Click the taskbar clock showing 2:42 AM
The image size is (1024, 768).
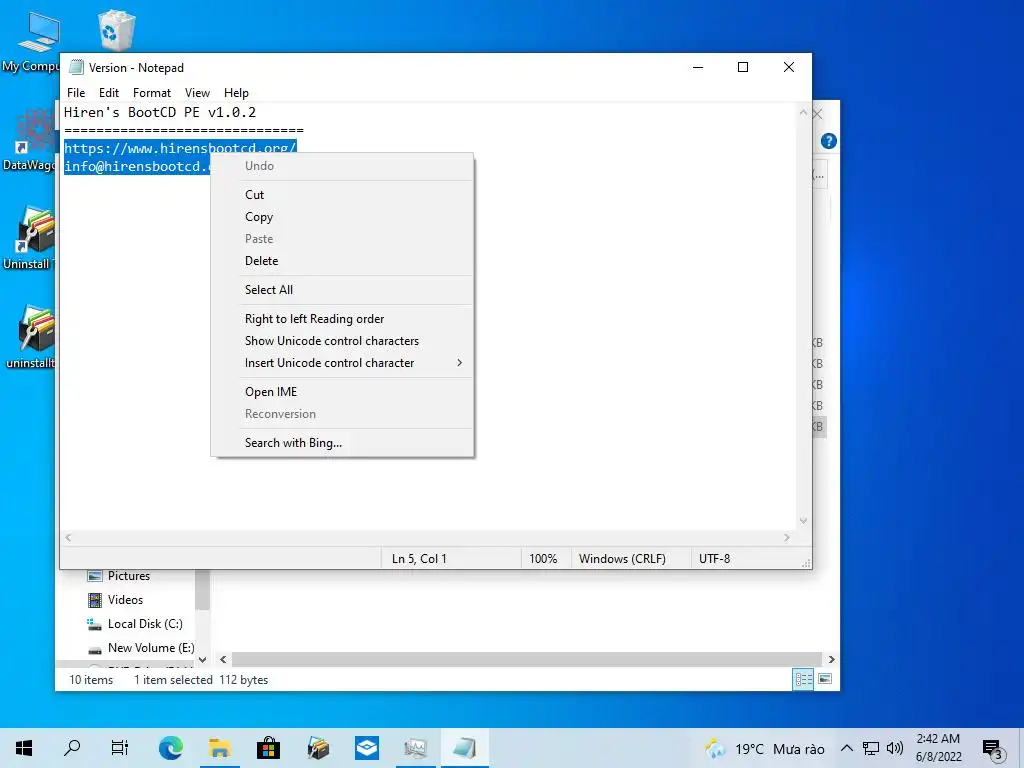point(938,748)
